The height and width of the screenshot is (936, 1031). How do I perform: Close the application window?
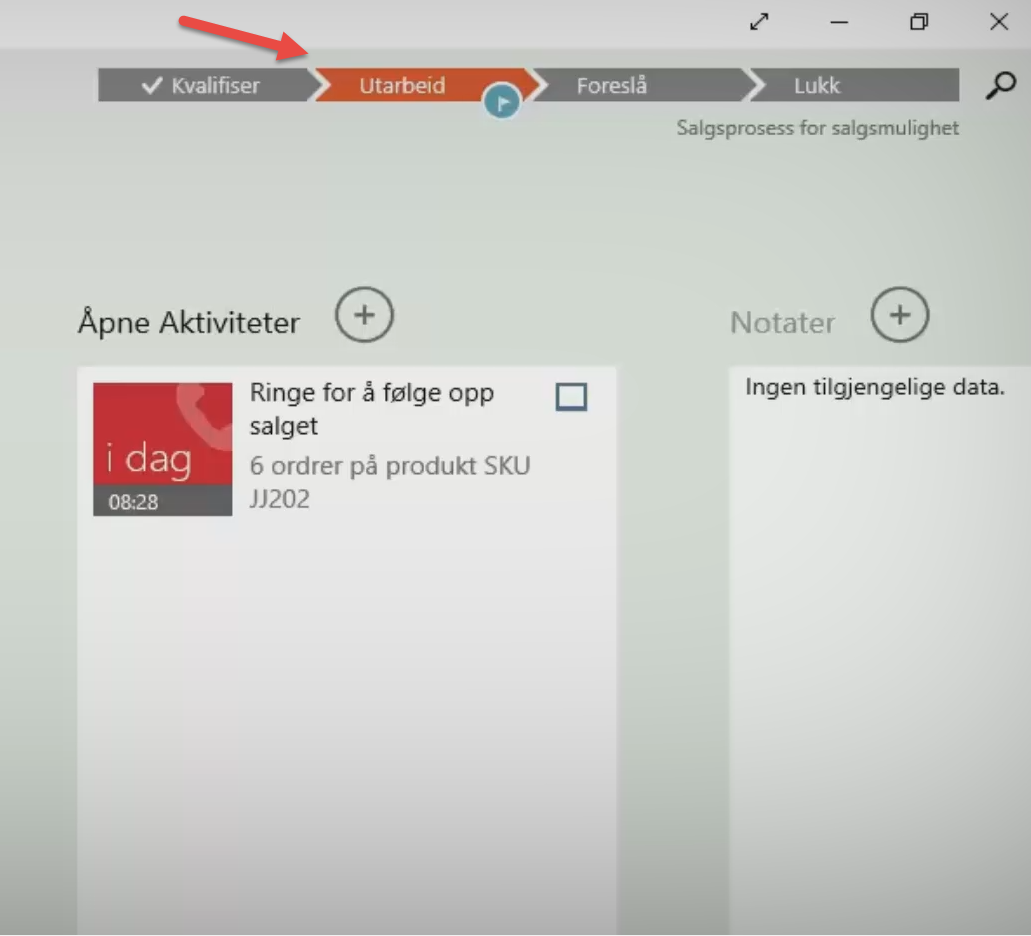click(x=998, y=22)
